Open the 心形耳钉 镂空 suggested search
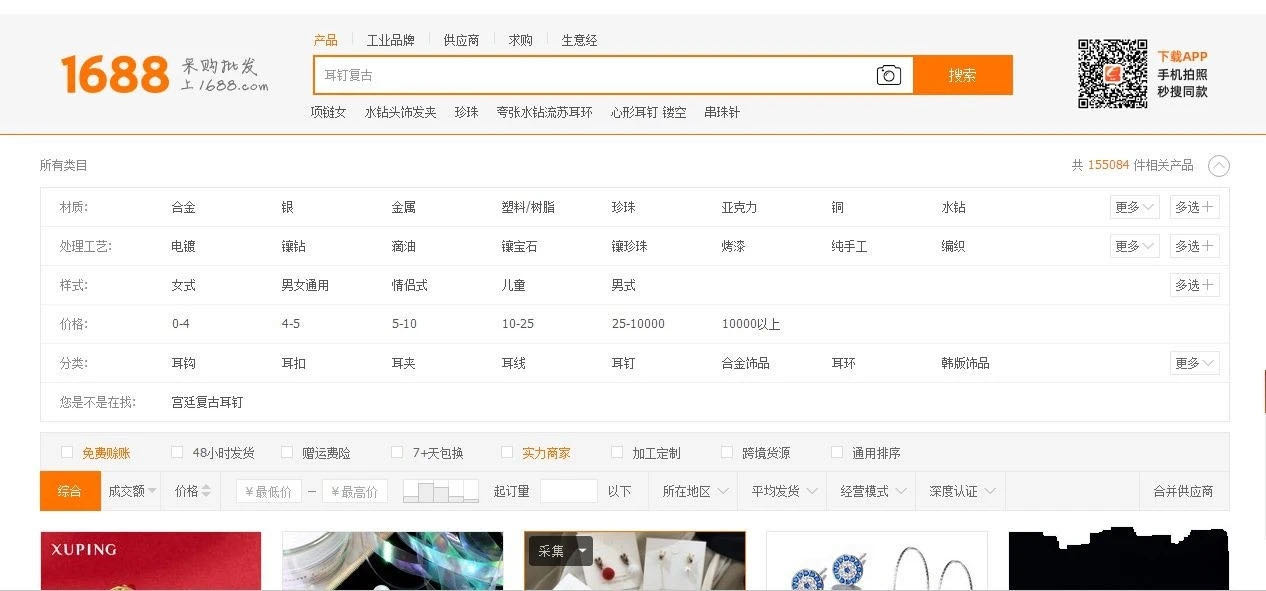This screenshot has height=591, width=1266. coord(649,112)
